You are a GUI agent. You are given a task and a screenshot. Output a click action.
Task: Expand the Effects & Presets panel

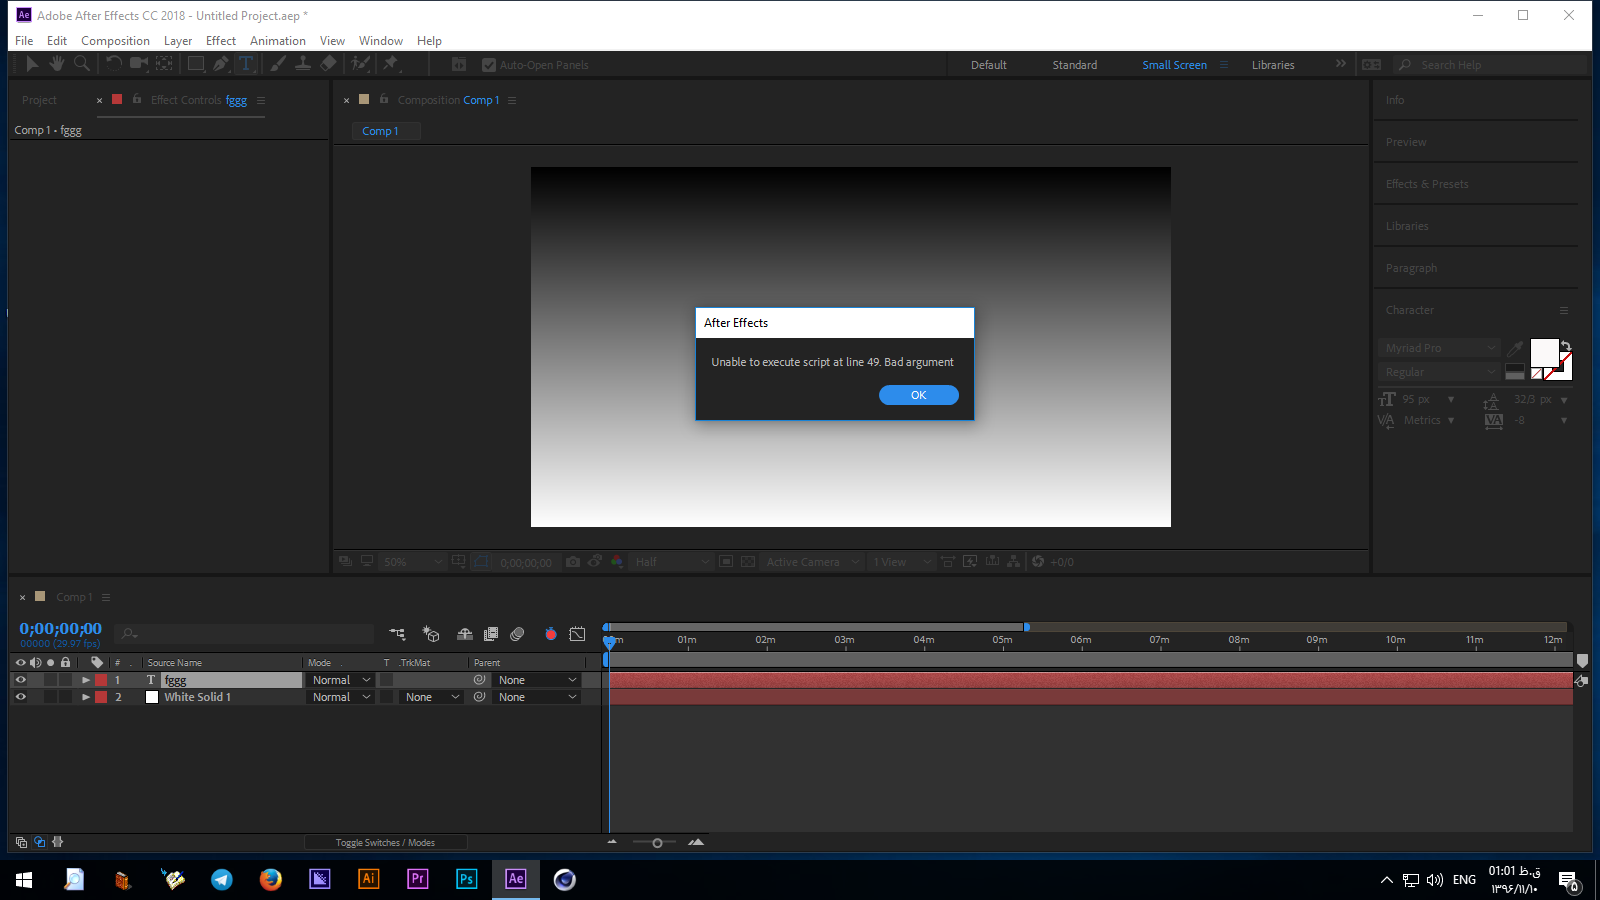pyautogui.click(x=1427, y=184)
